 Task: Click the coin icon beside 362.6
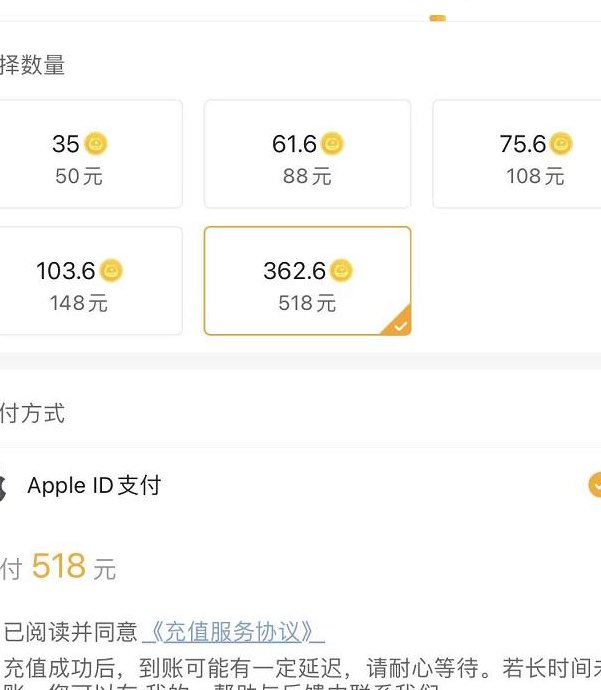pos(341,270)
